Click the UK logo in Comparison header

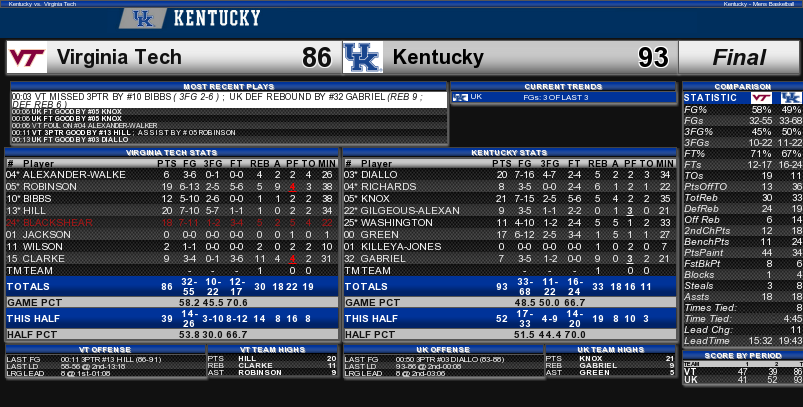coord(791,98)
